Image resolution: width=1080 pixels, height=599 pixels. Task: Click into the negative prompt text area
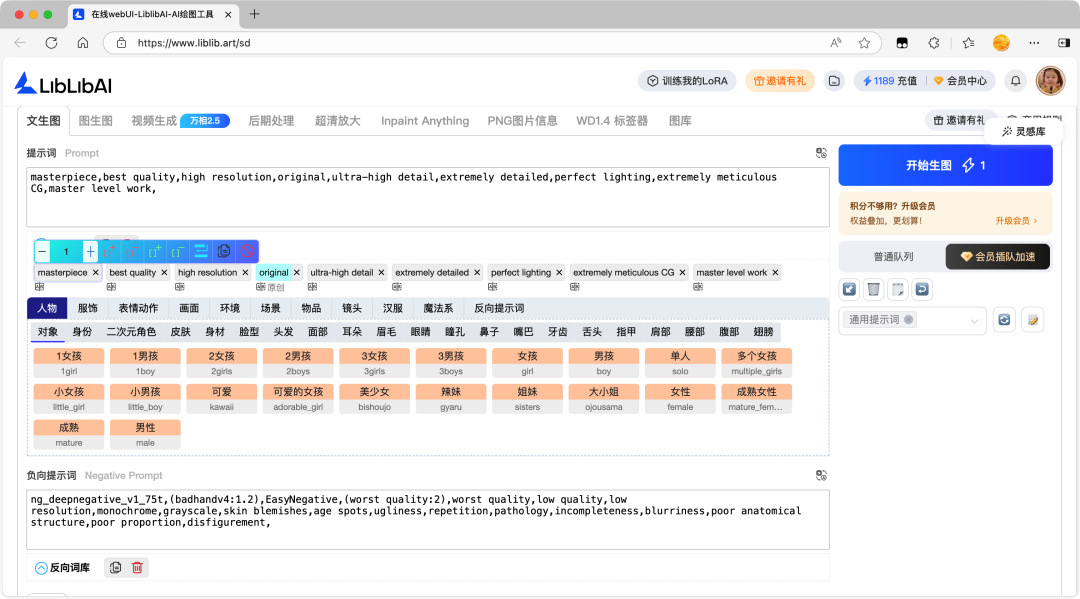pyautogui.click(x=428, y=520)
